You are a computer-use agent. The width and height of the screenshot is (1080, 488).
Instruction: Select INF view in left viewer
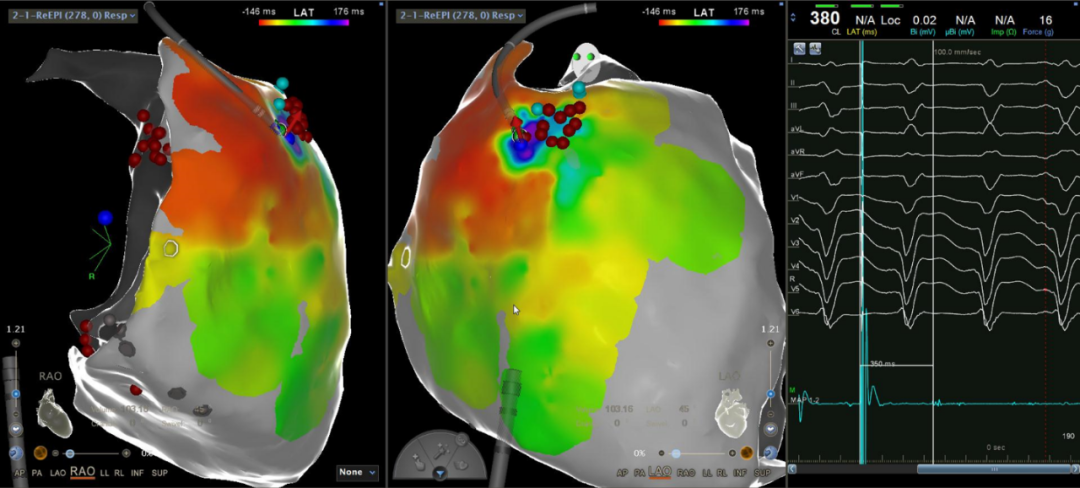coord(137,473)
